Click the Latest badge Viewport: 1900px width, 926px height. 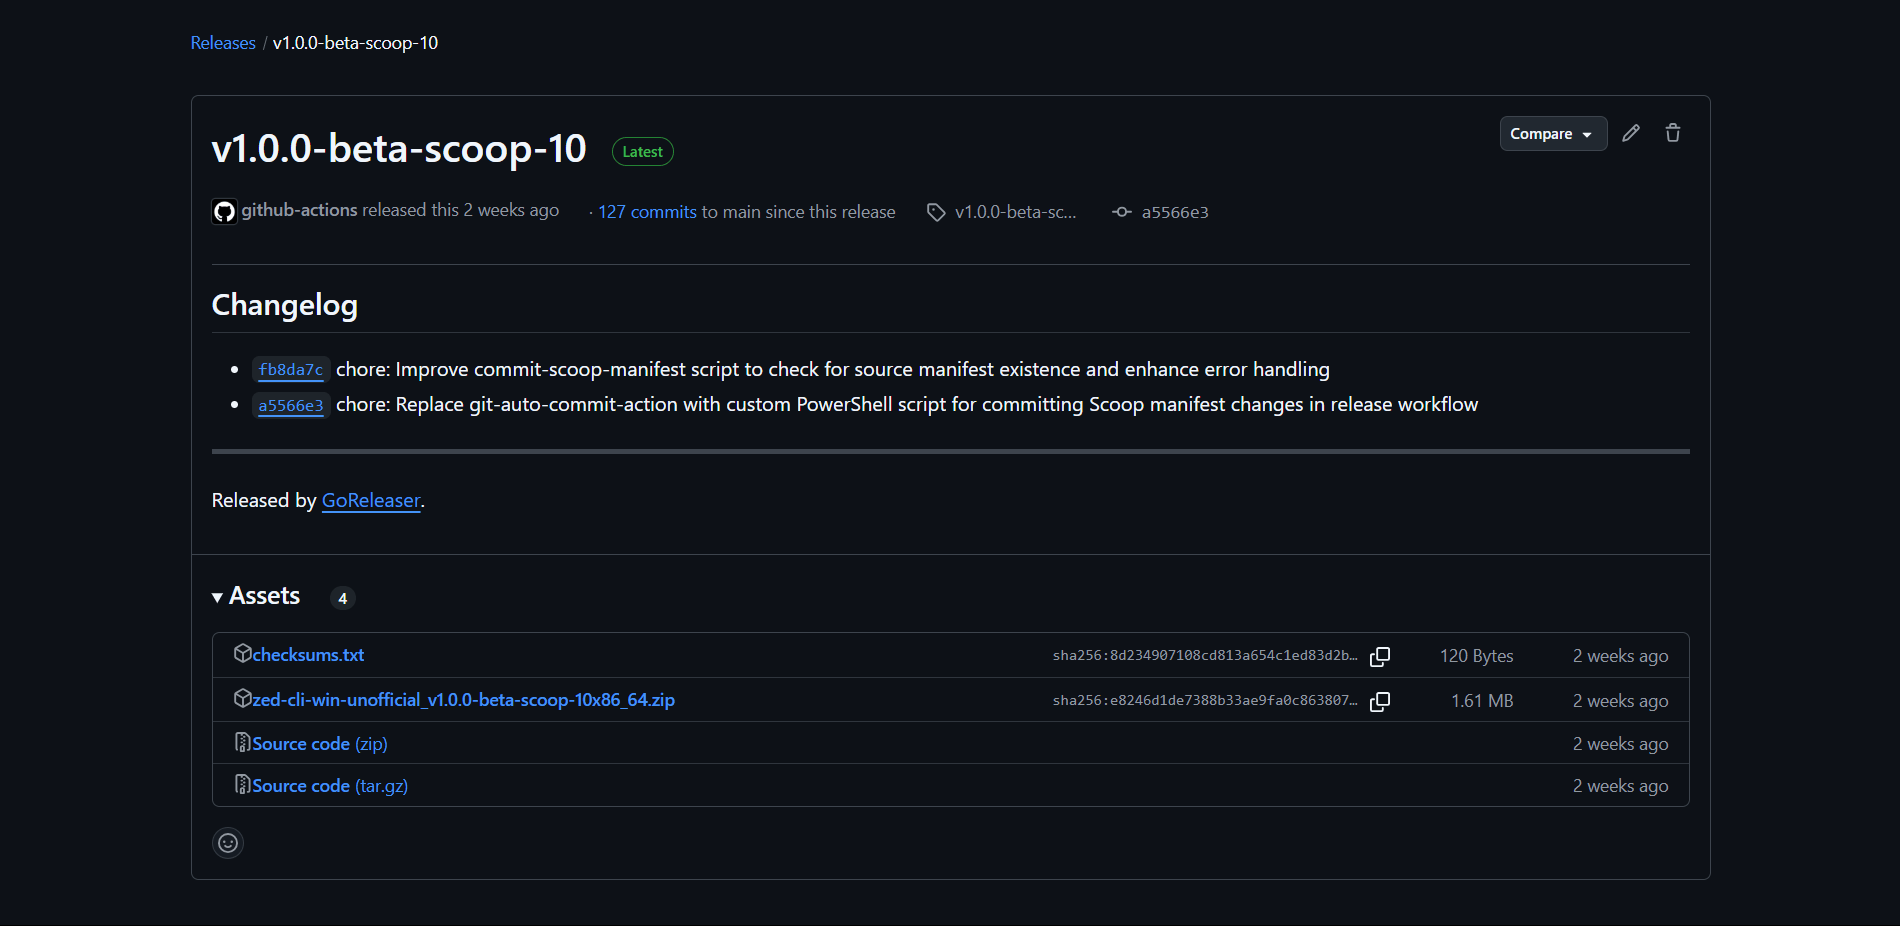click(642, 152)
